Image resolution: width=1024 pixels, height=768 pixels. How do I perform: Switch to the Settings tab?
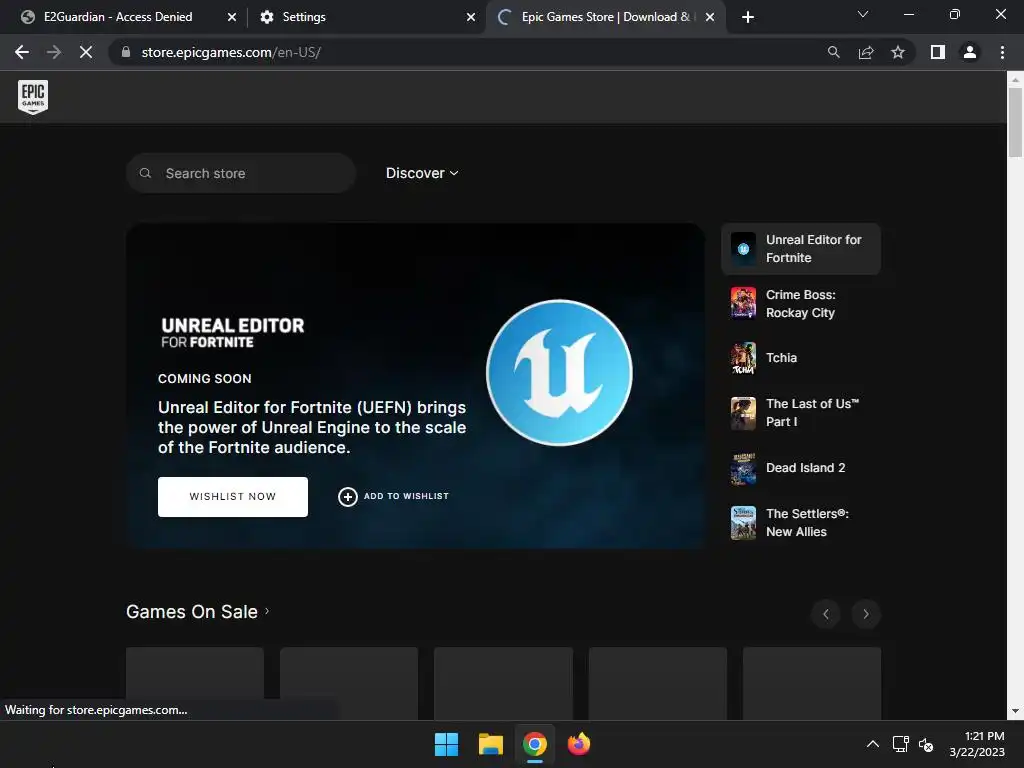tap(304, 17)
